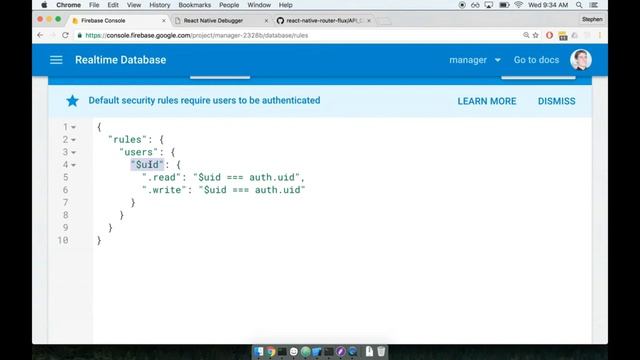The height and width of the screenshot is (360, 640).
Task: Click the screen recording indicator icon
Action: (462, 5)
